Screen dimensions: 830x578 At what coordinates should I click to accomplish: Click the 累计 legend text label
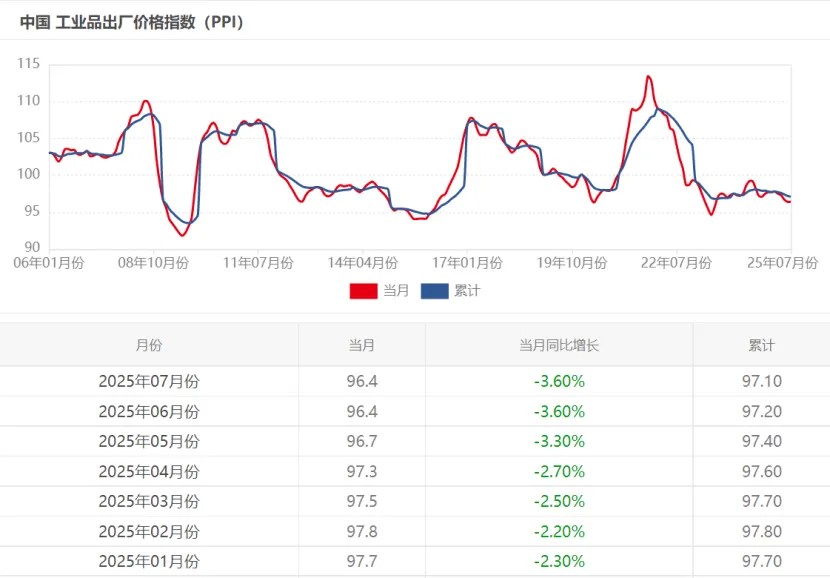467,291
